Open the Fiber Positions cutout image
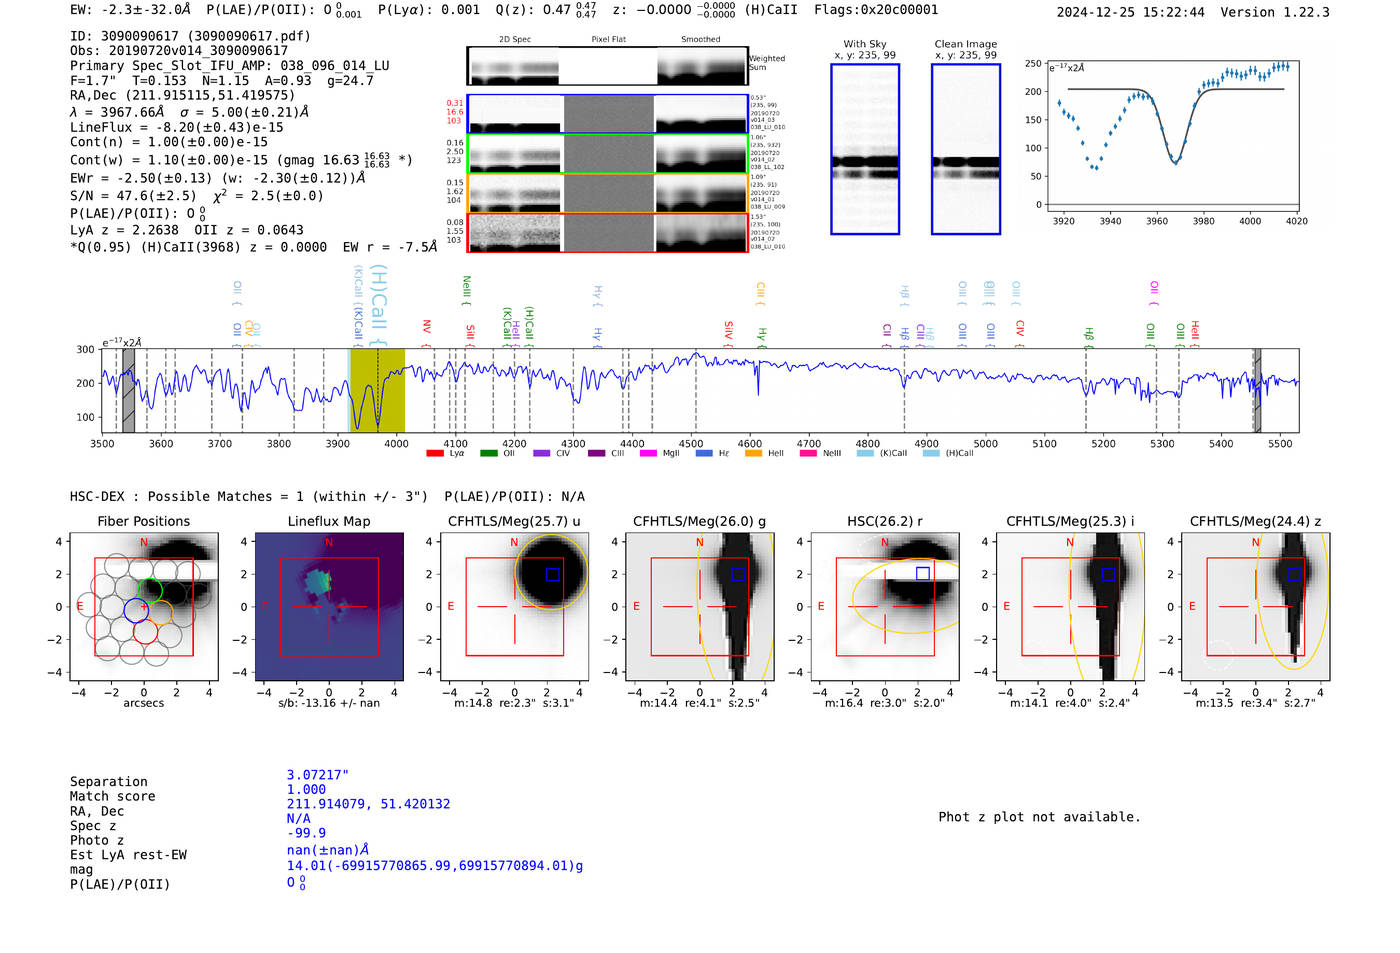Image resolution: width=1400 pixels, height=953 pixels. (x=144, y=606)
